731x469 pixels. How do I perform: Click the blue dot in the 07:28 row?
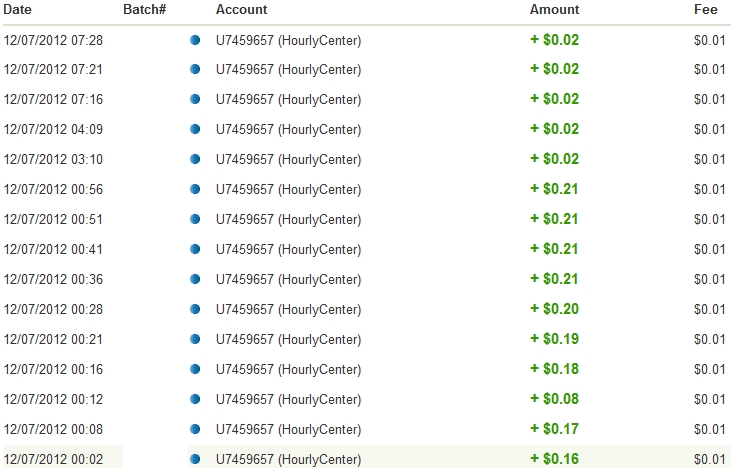point(195,40)
